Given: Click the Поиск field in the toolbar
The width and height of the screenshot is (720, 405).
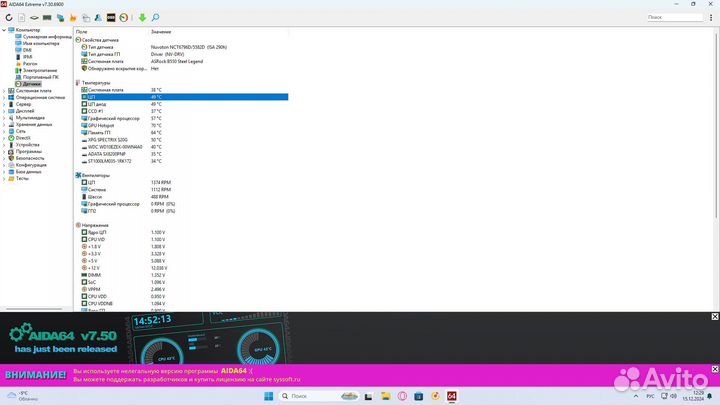Looking at the screenshot, I should tap(680, 17).
